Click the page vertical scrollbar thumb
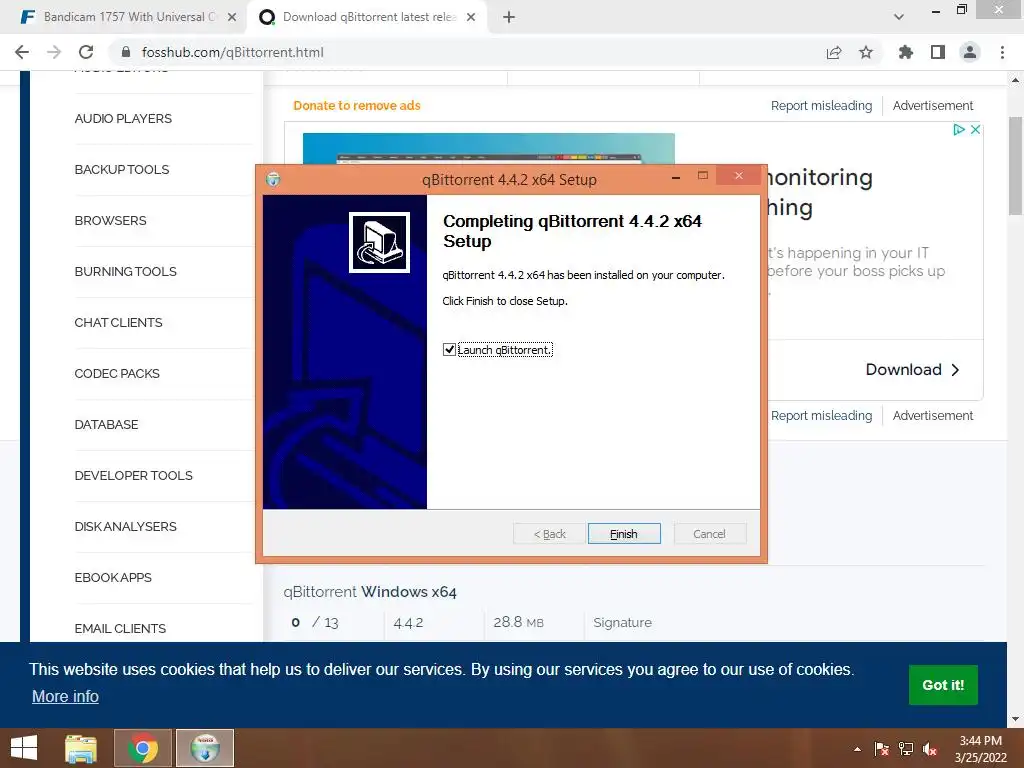The image size is (1024, 768). tap(1015, 166)
